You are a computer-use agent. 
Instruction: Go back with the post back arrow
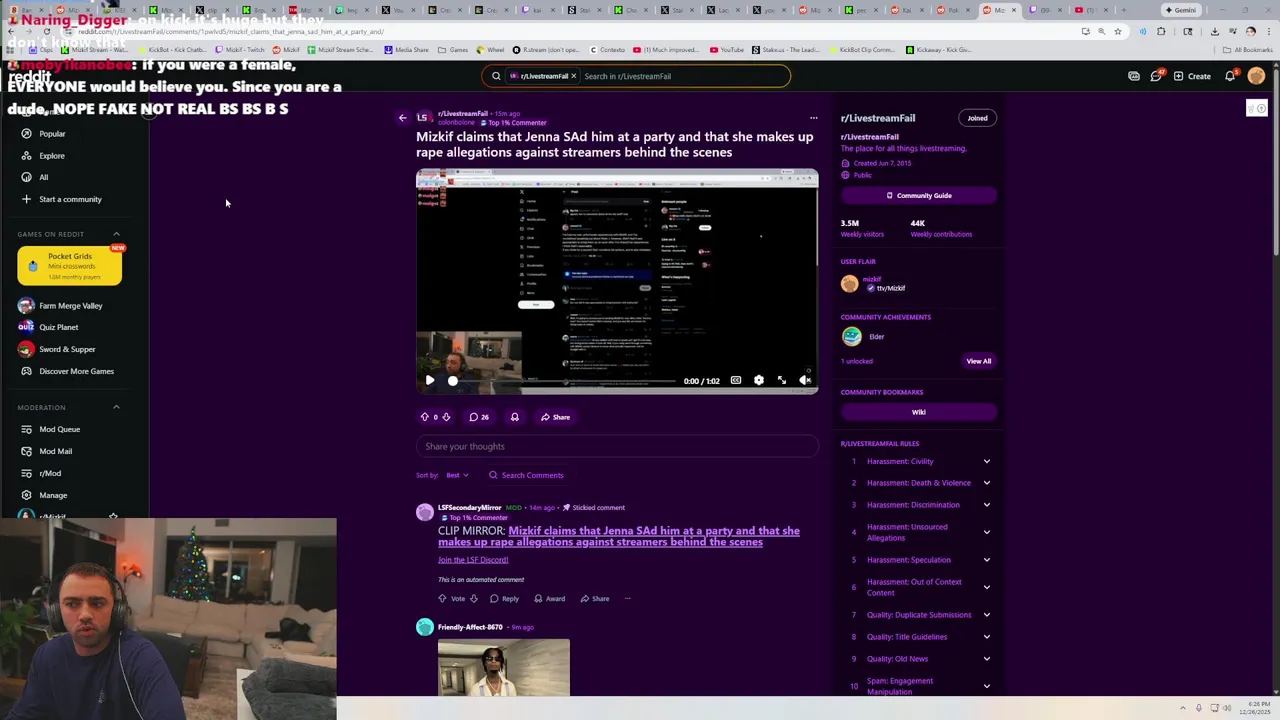pyautogui.click(x=403, y=118)
